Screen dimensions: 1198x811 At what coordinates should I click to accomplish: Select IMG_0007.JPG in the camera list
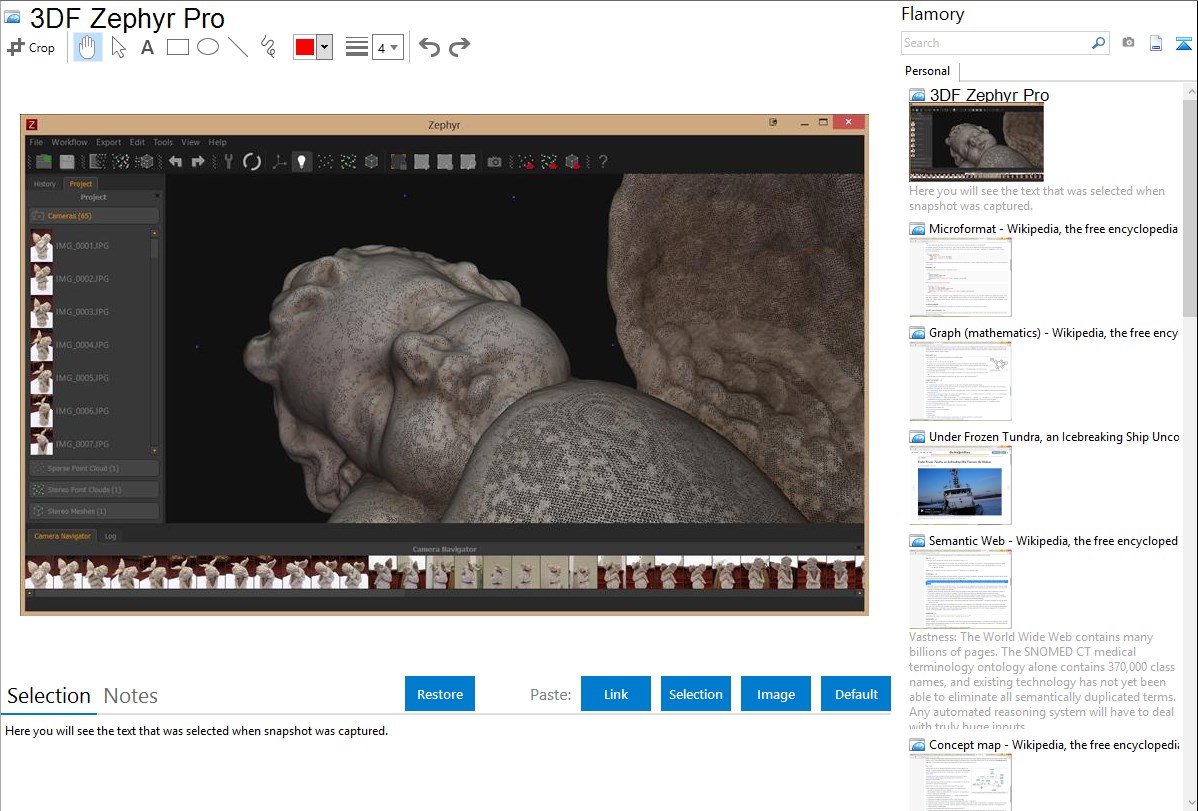click(x=83, y=444)
